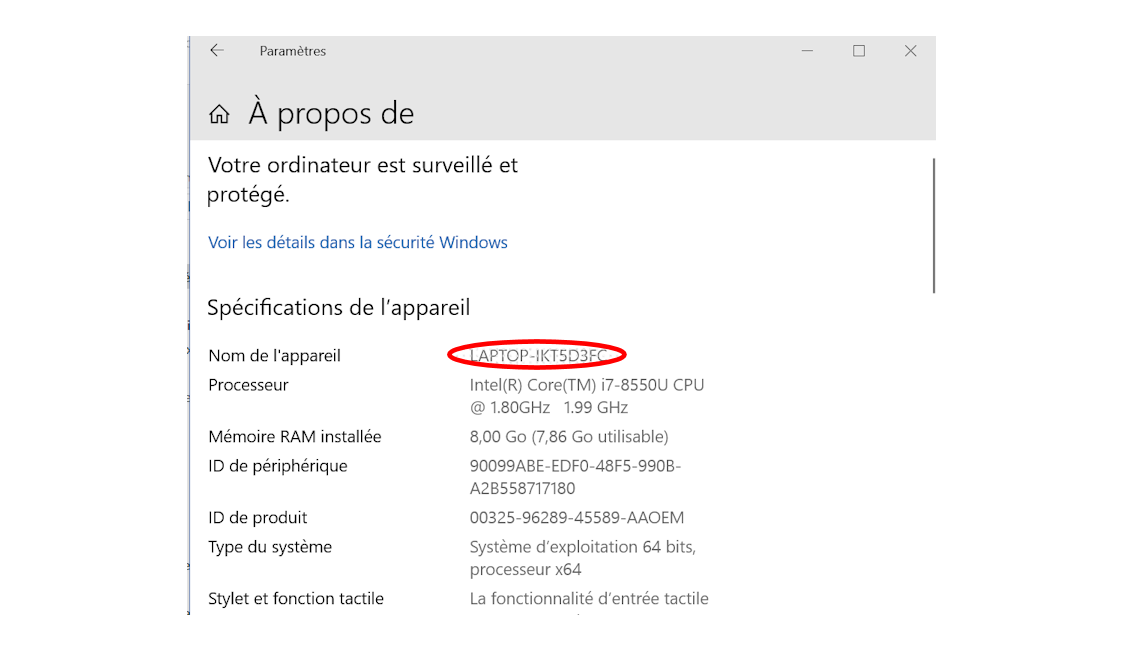Click the Paramètres window title text
The image size is (1144, 657).
pos(293,51)
